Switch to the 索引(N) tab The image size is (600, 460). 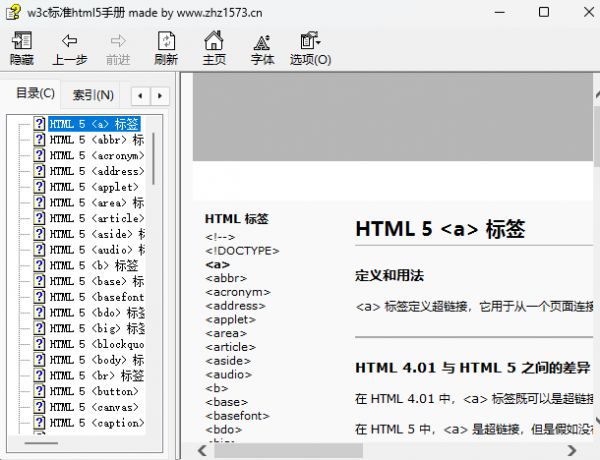point(93,95)
